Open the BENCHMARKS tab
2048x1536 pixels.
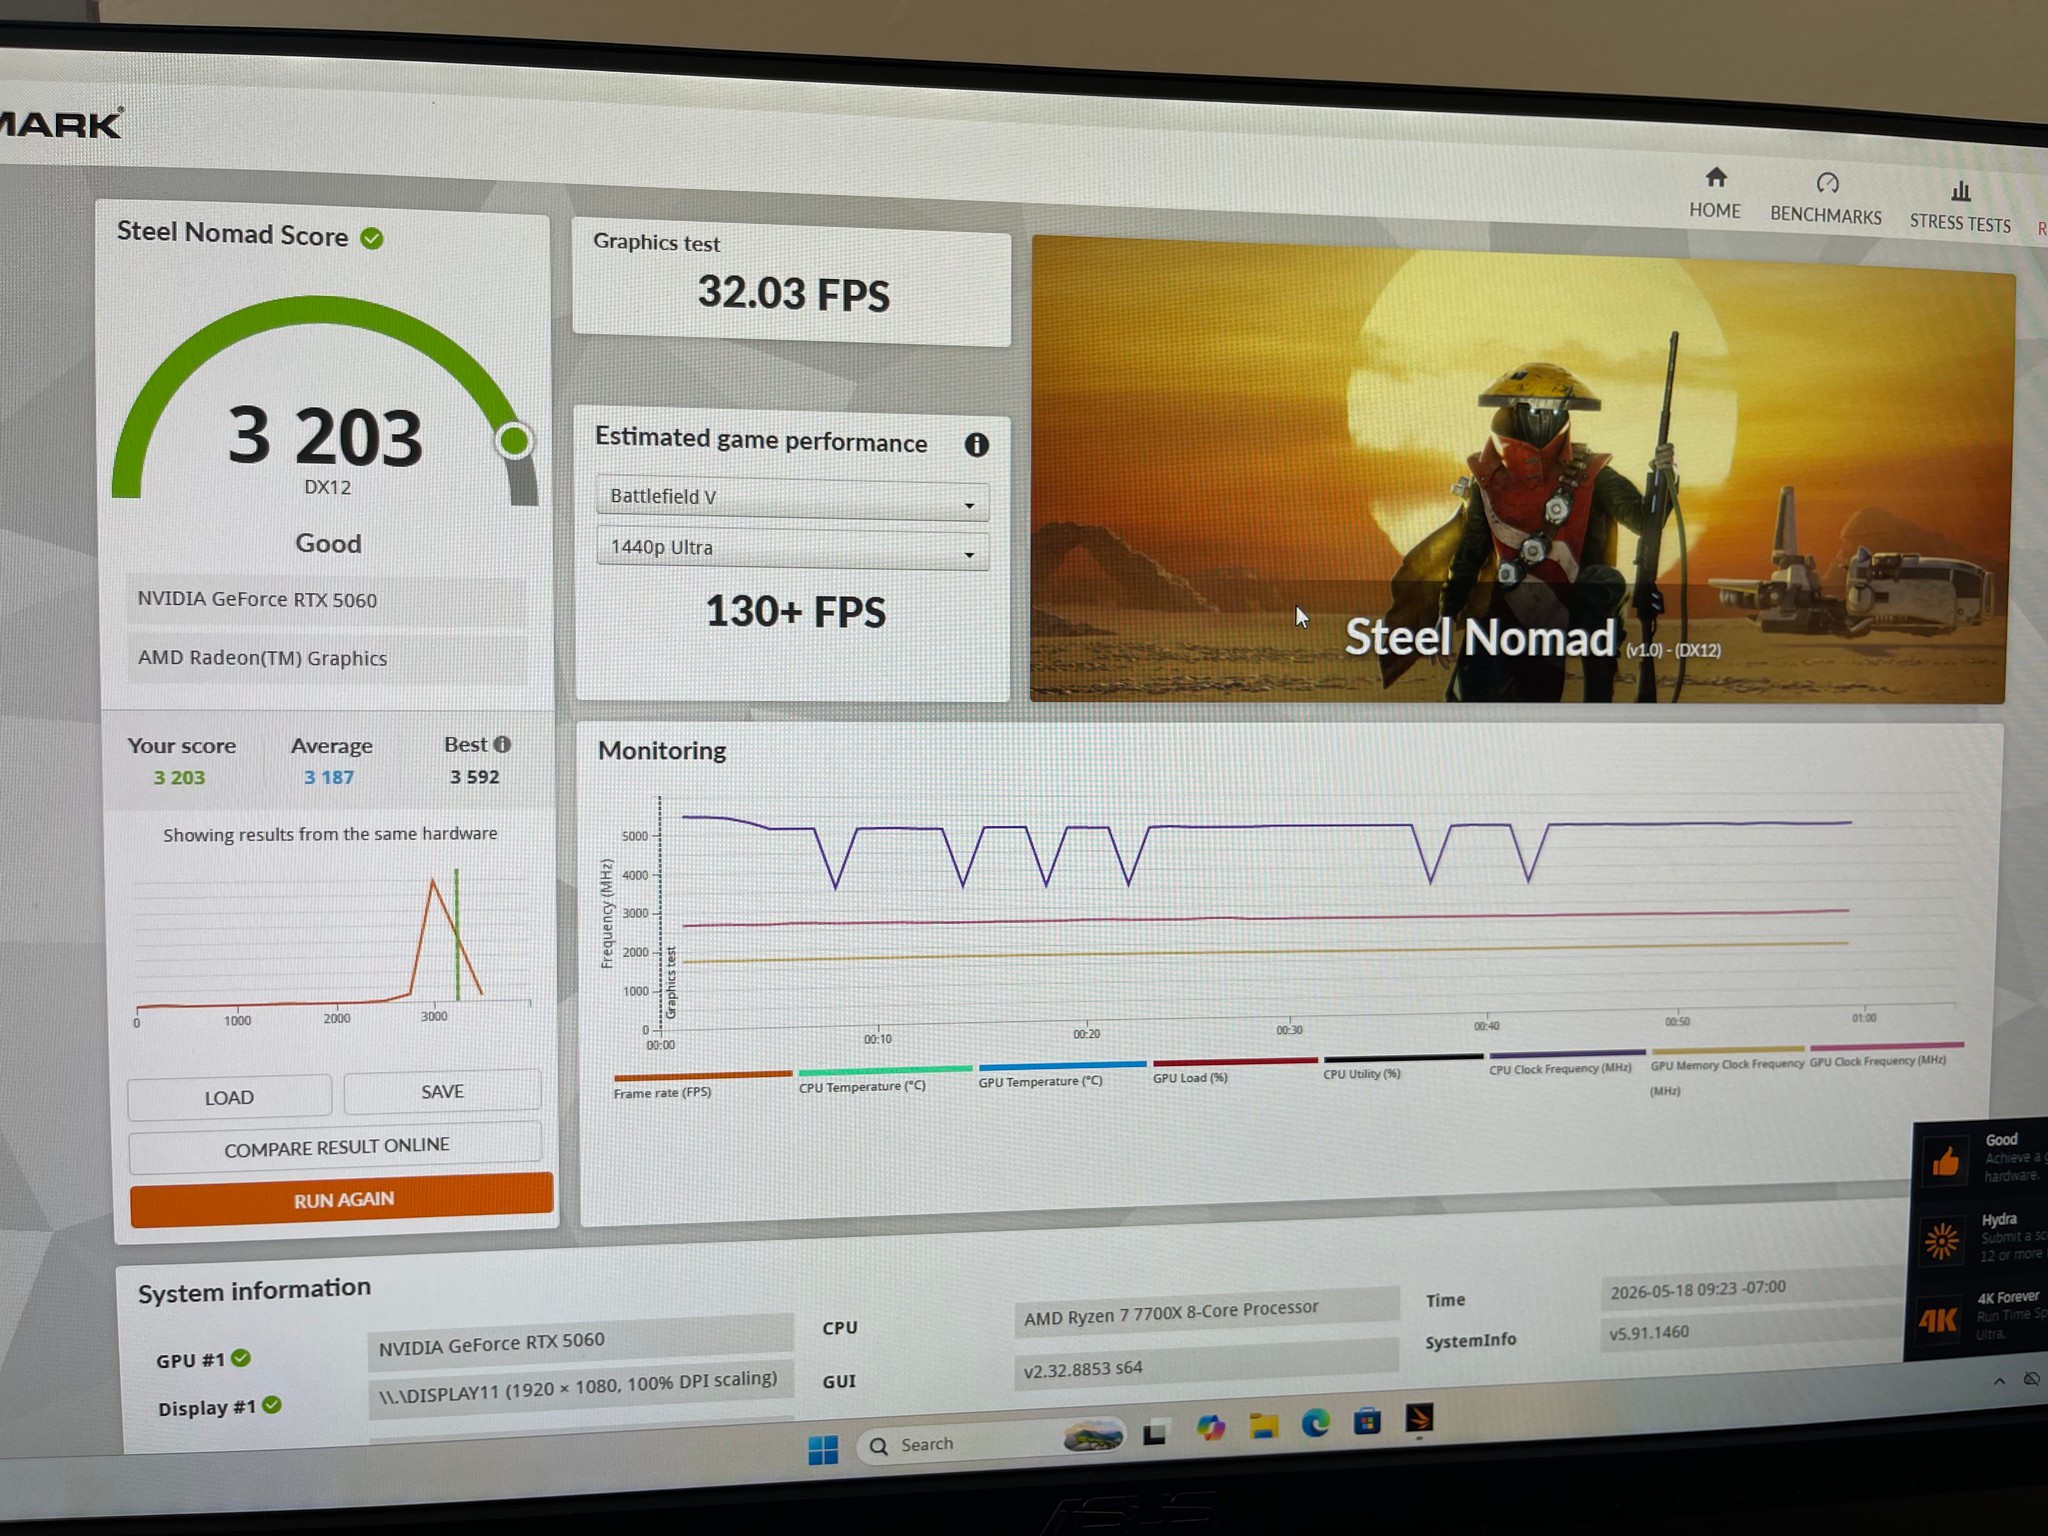point(1825,198)
